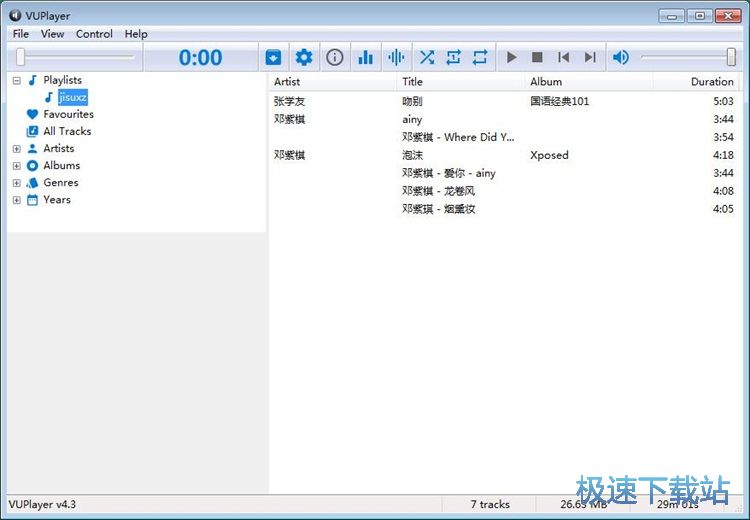The image size is (750, 520).
Task: Skip to the next track
Action: pos(590,58)
